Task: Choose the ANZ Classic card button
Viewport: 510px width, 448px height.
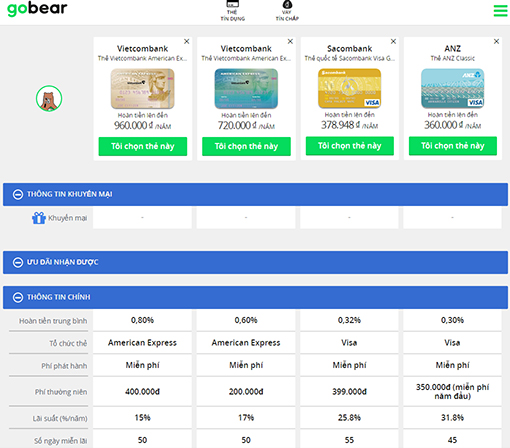Action: (x=453, y=146)
